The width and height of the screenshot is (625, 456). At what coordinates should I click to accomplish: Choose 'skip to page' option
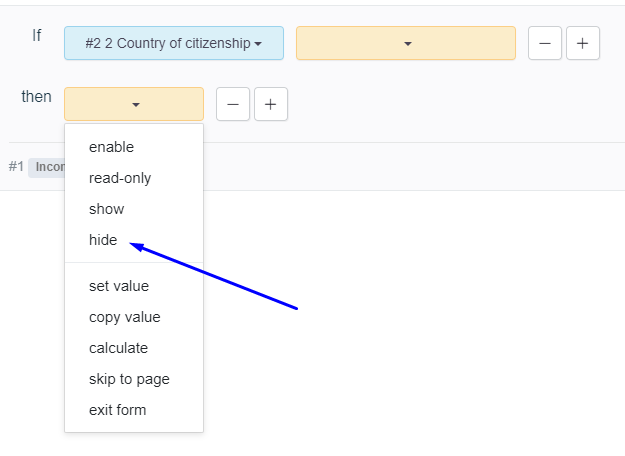(129, 379)
